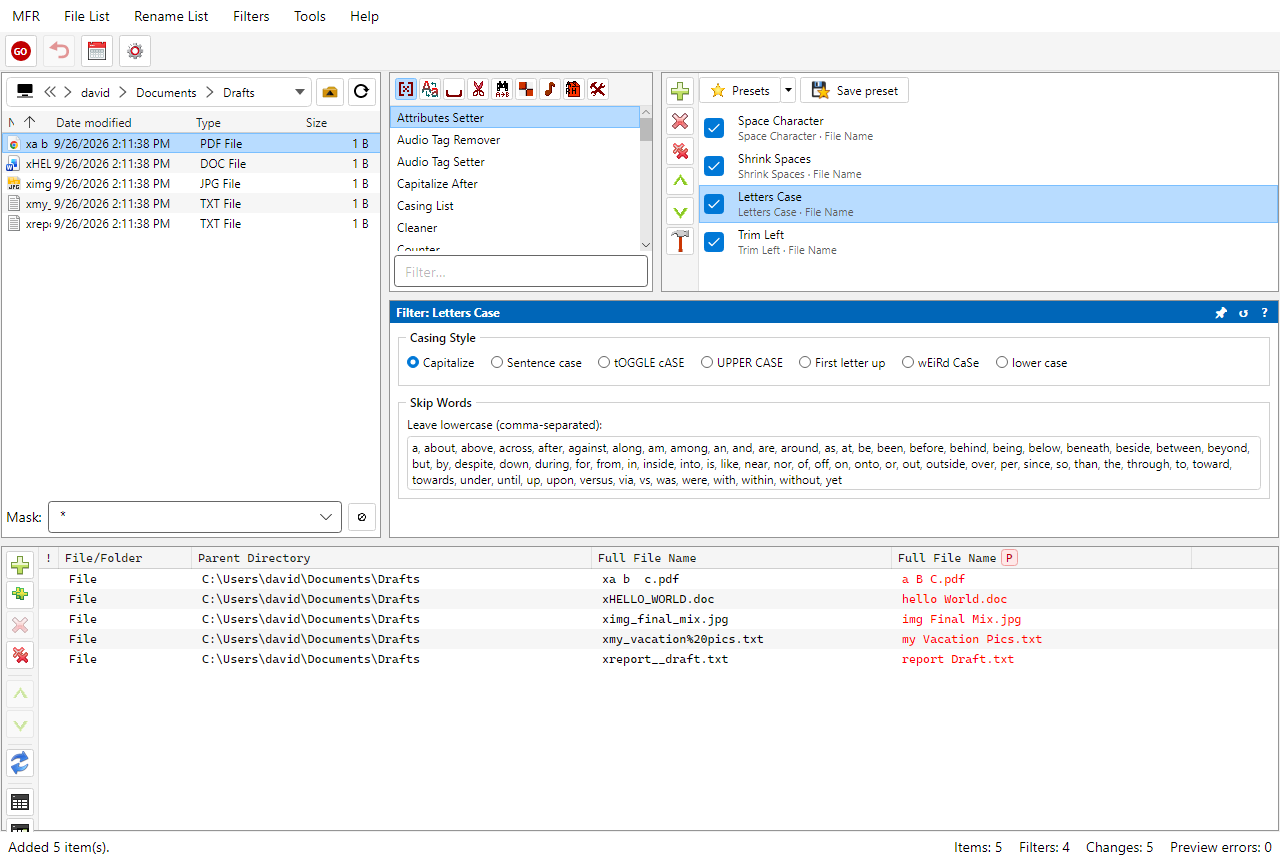Choose the wEiRd CaSe casing style

(940, 363)
